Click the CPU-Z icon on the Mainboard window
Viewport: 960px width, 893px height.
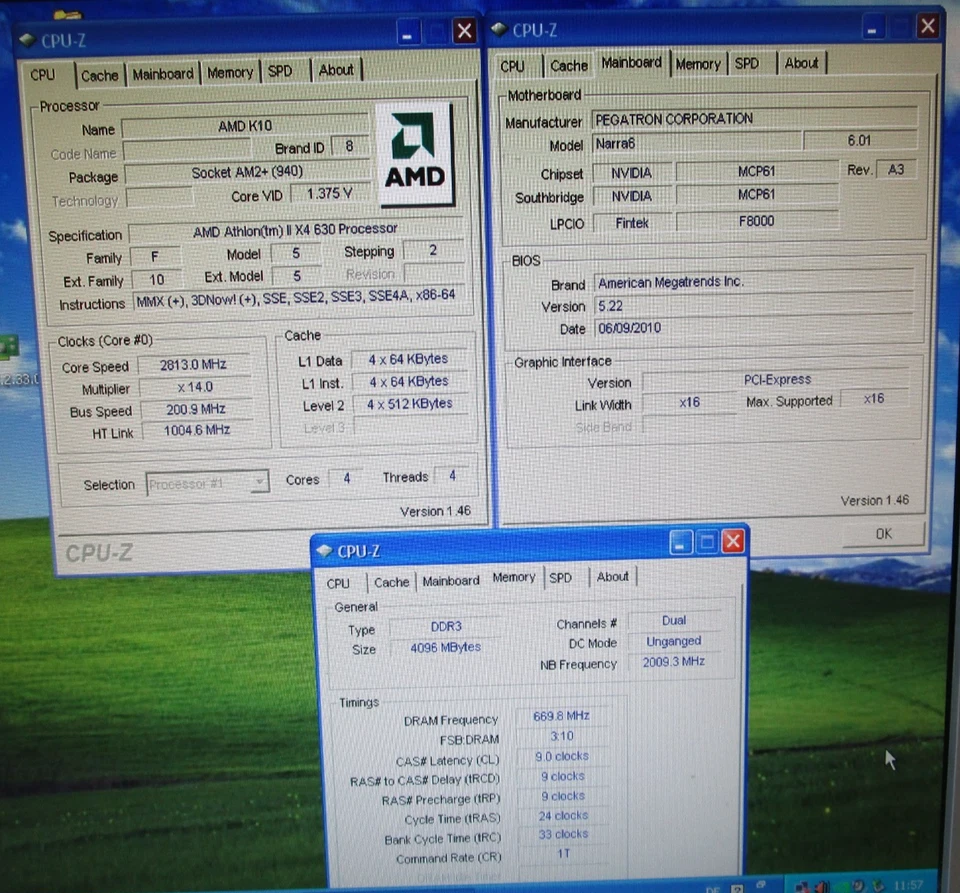click(498, 30)
